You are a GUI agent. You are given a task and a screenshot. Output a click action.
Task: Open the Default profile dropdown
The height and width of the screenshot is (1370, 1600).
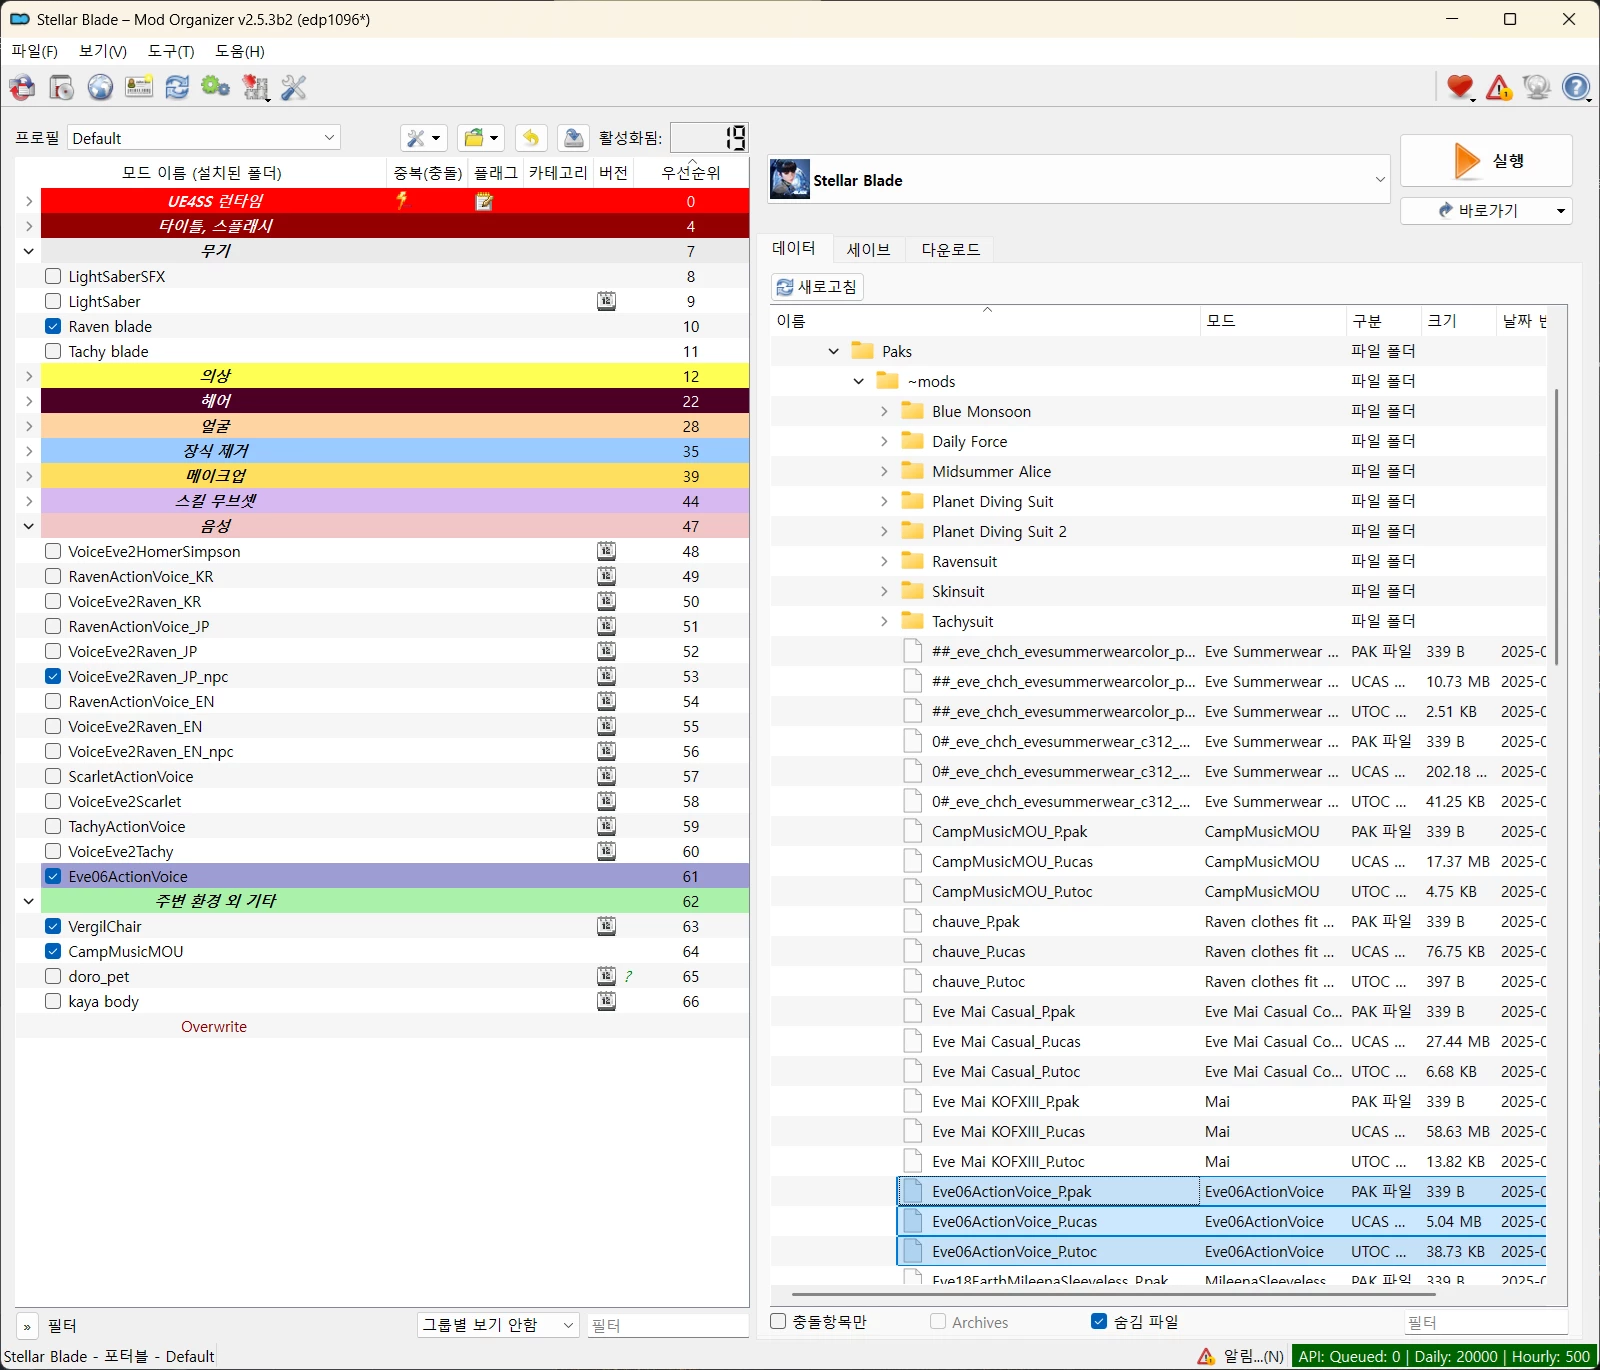[204, 138]
